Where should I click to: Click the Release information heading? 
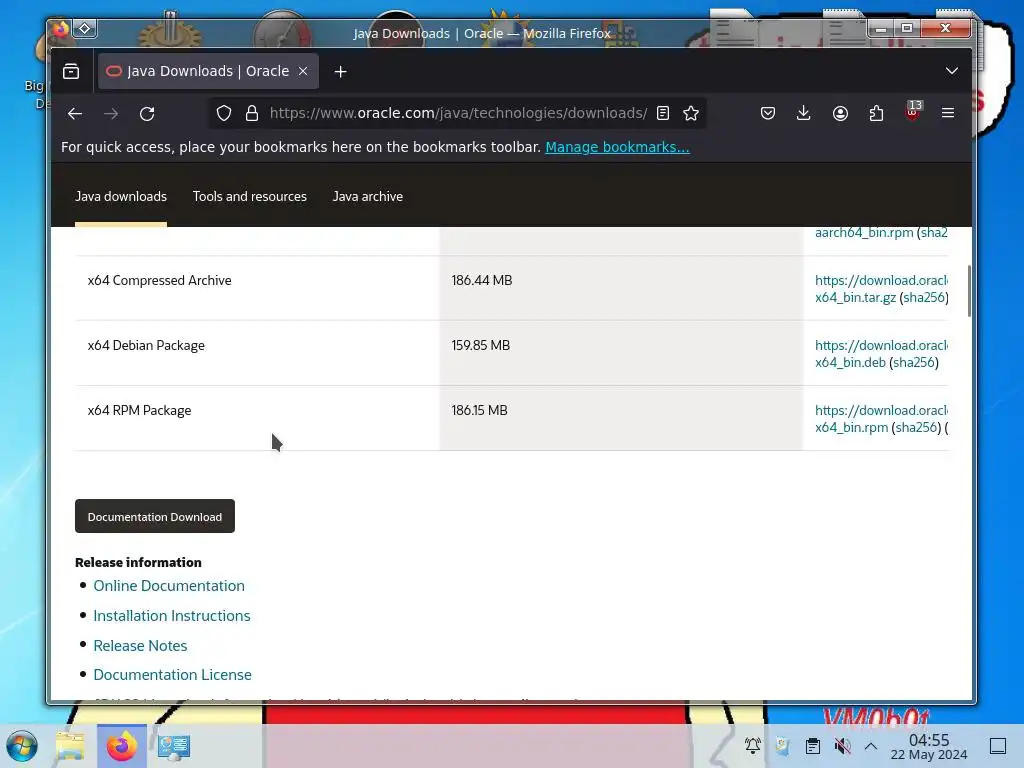coord(138,562)
